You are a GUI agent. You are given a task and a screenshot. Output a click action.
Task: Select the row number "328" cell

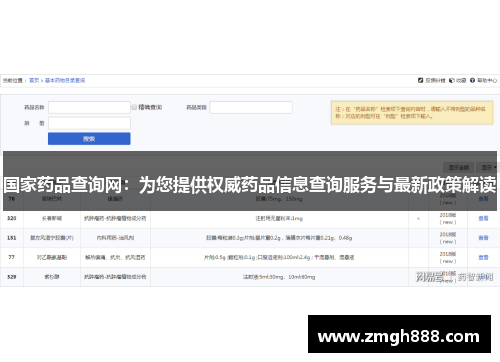tap(12, 218)
